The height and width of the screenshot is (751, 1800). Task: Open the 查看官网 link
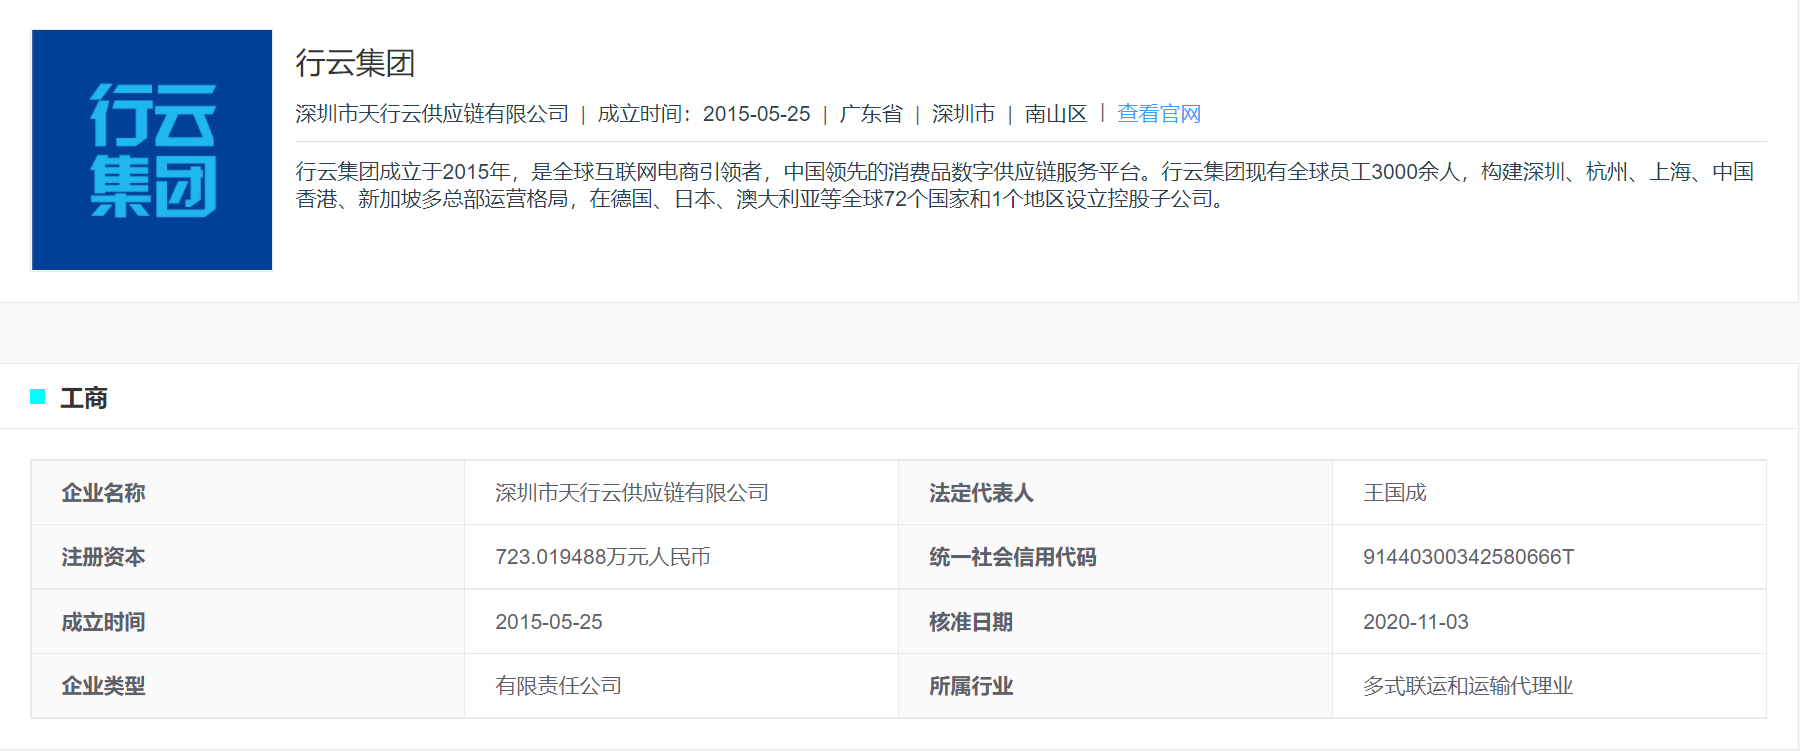1159,114
